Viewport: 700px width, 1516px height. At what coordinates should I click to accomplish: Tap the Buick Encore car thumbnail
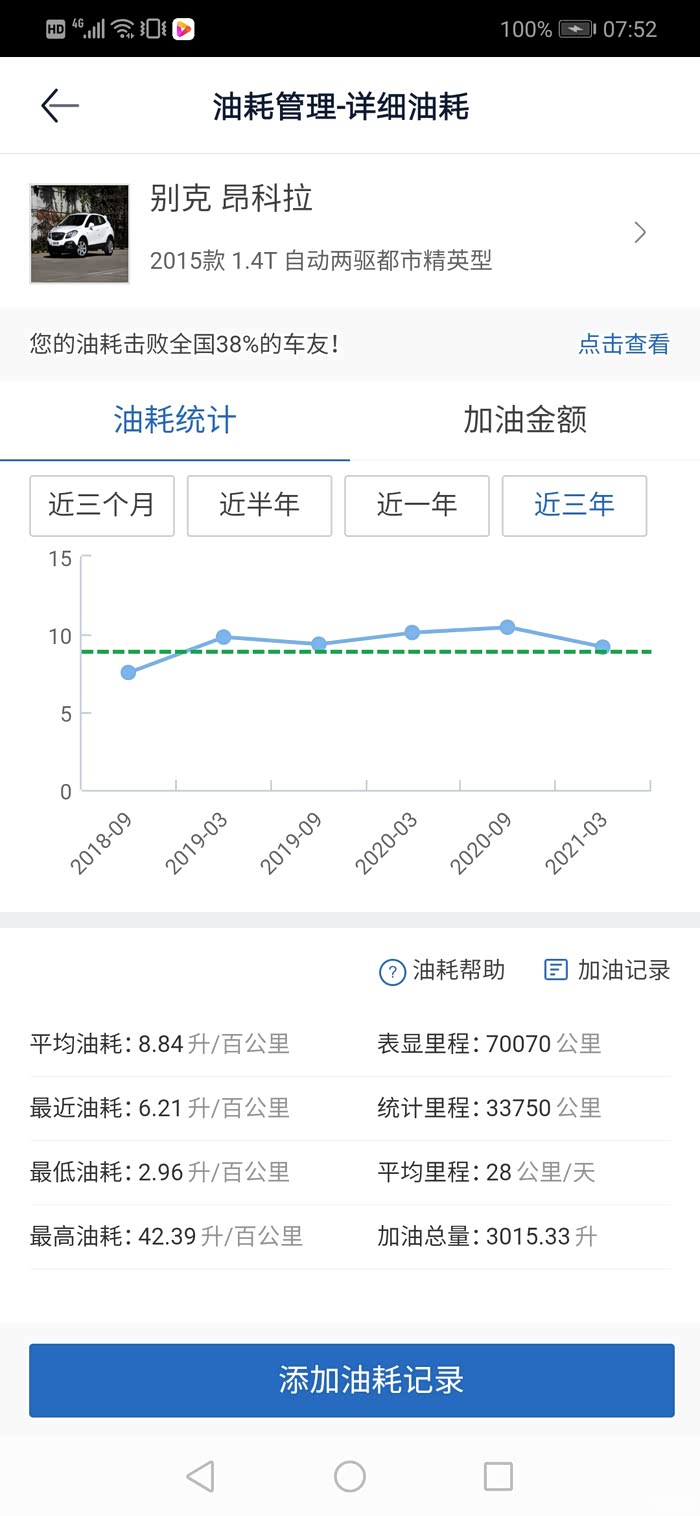pos(80,233)
